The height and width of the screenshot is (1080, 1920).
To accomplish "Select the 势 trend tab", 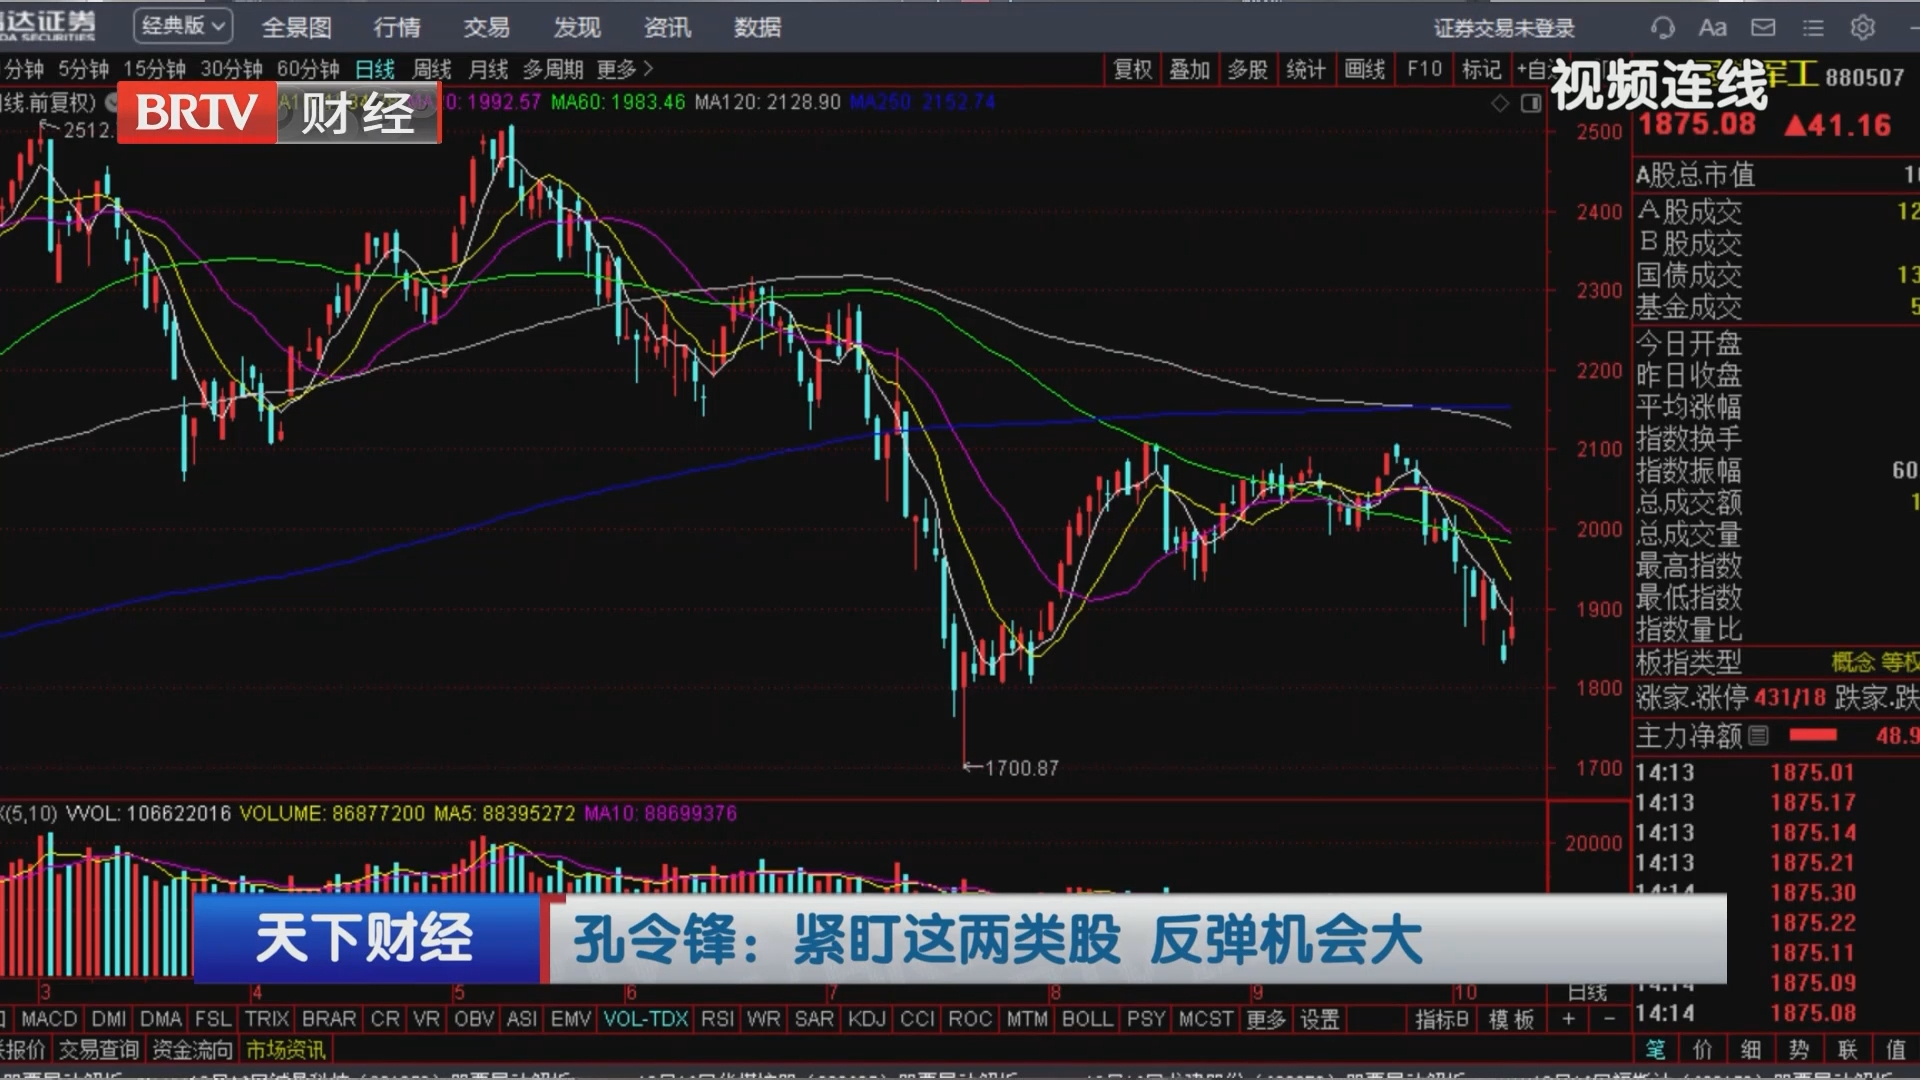I will tap(1798, 1049).
